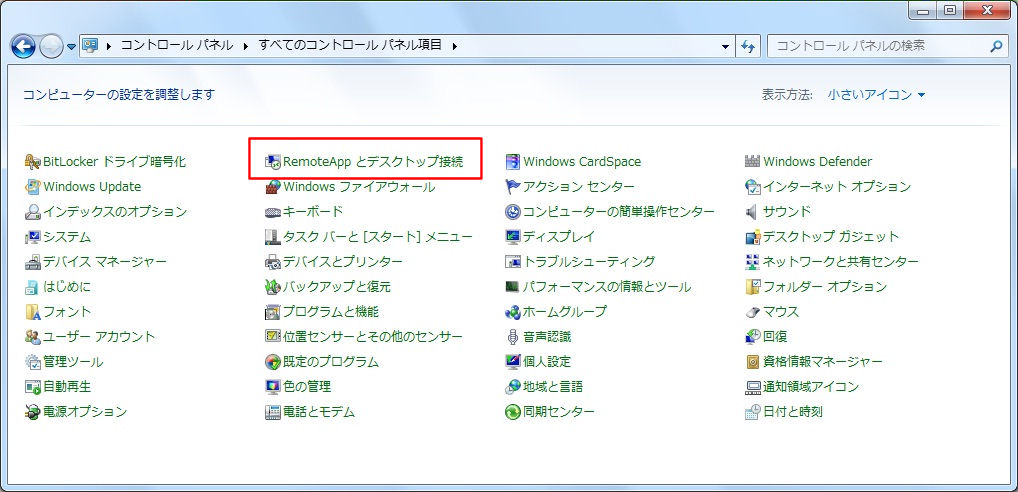
Task: Open the はじめに icon
Action: pos(32,287)
